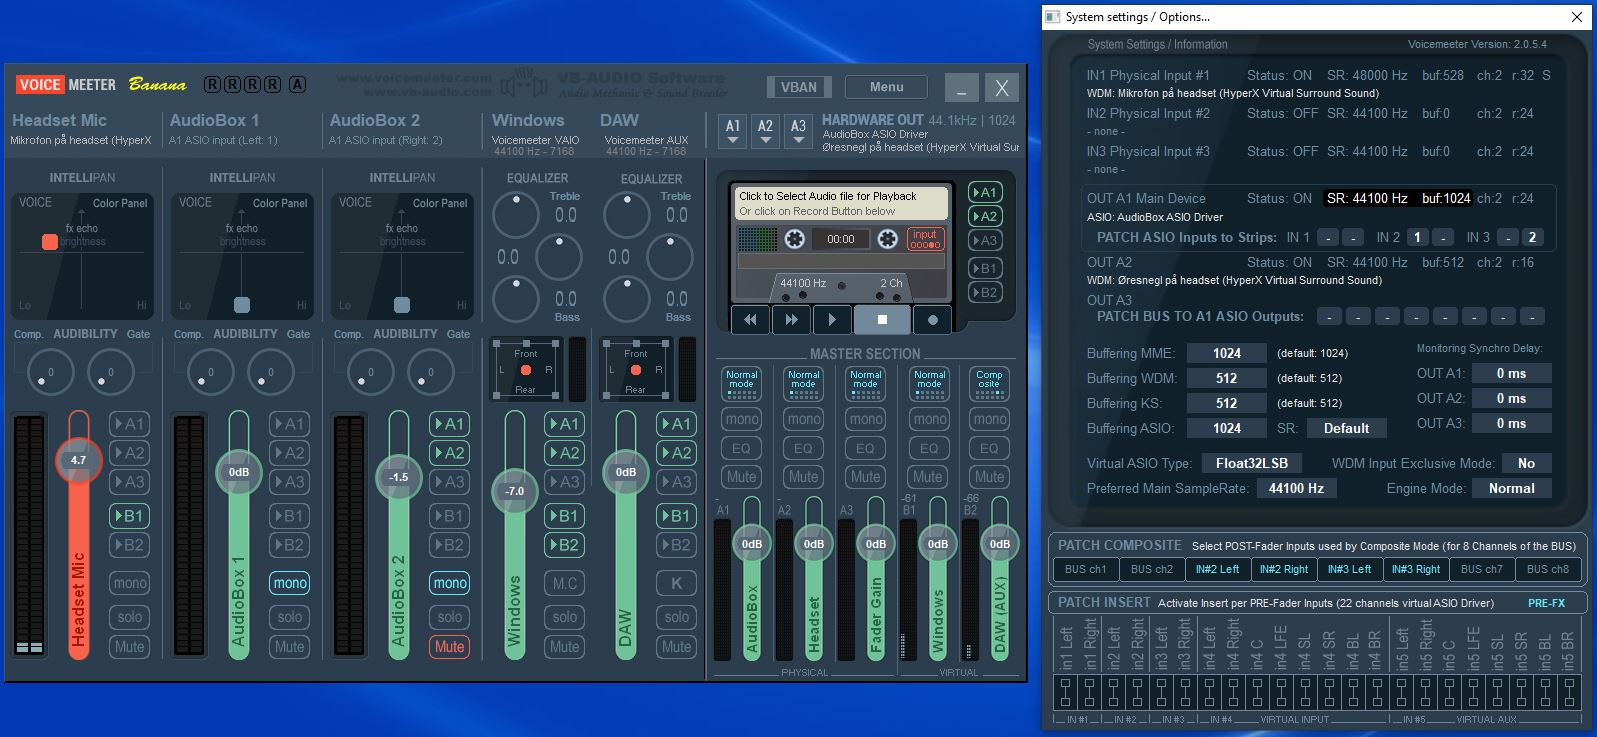Adjust the Headset Mic fader knob
This screenshot has height=737, width=1597.
[x=78, y=460]
